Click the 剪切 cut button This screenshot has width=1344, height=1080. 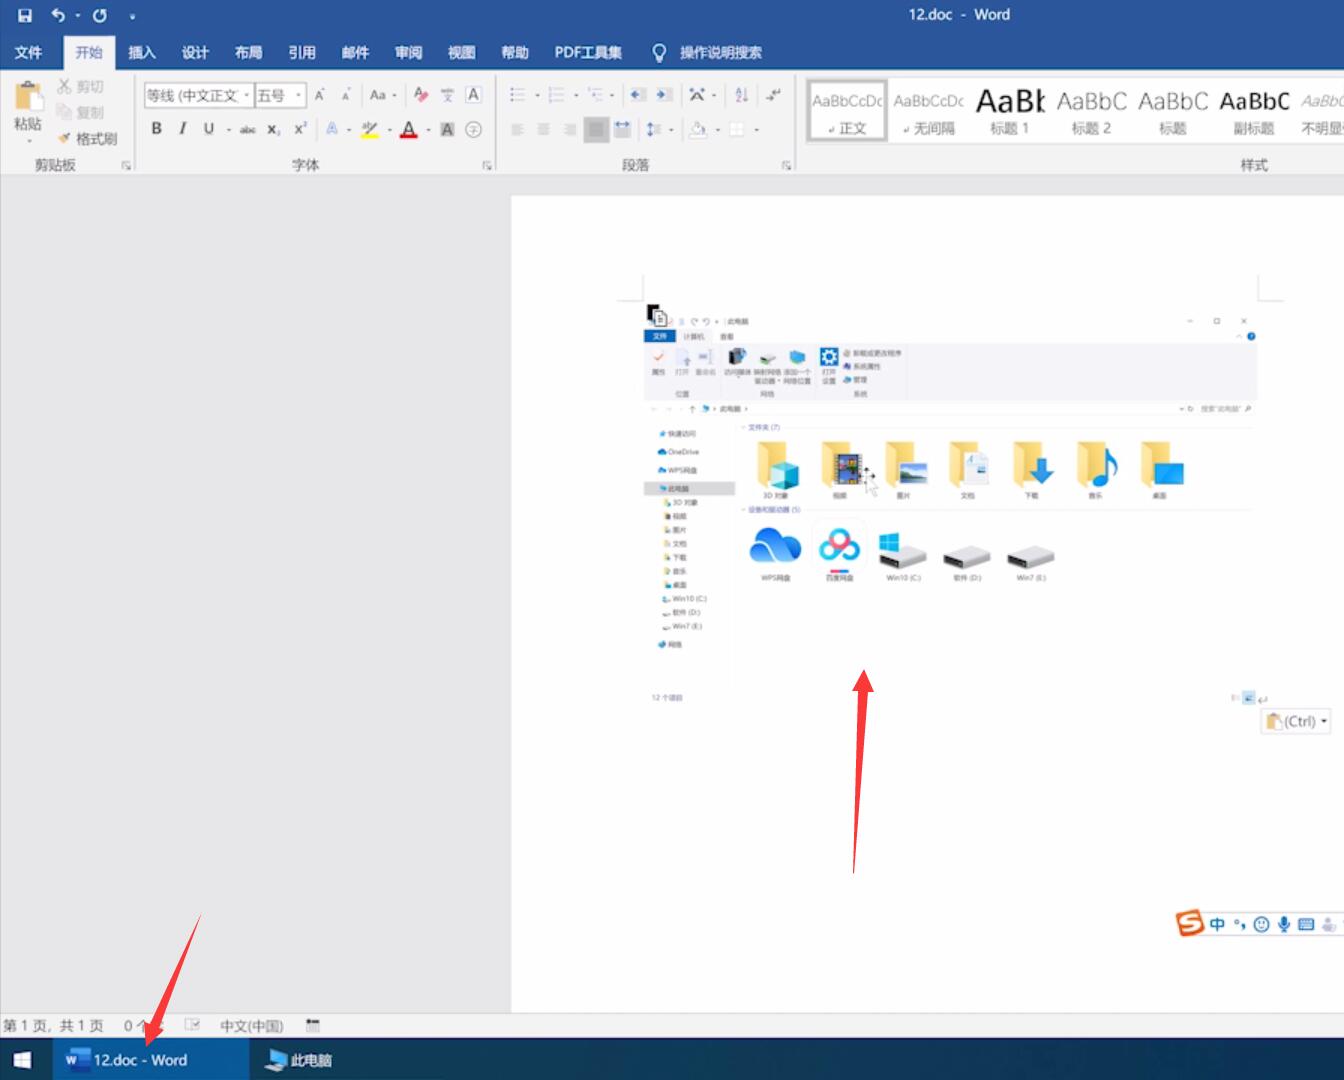pos(80,87)
